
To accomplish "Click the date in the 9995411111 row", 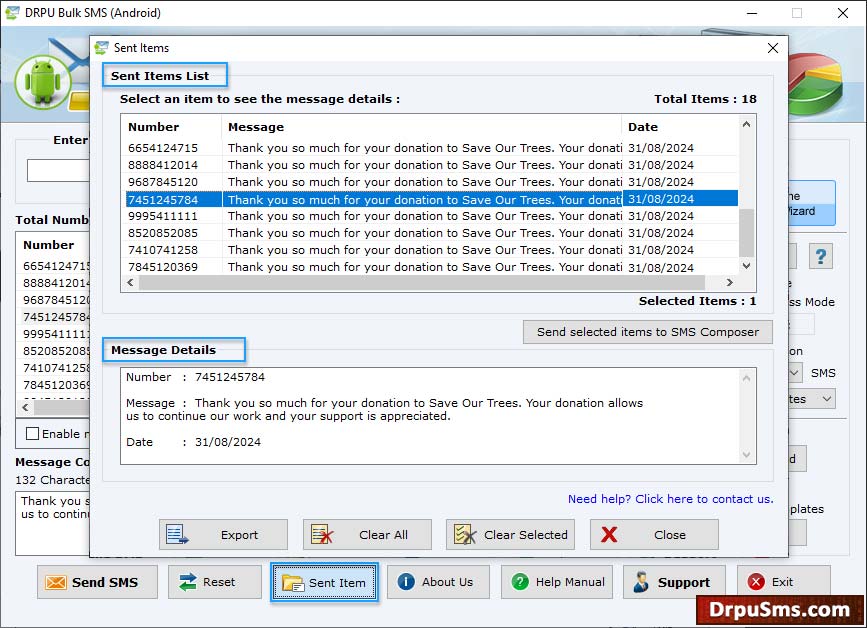I will point(661,216).
